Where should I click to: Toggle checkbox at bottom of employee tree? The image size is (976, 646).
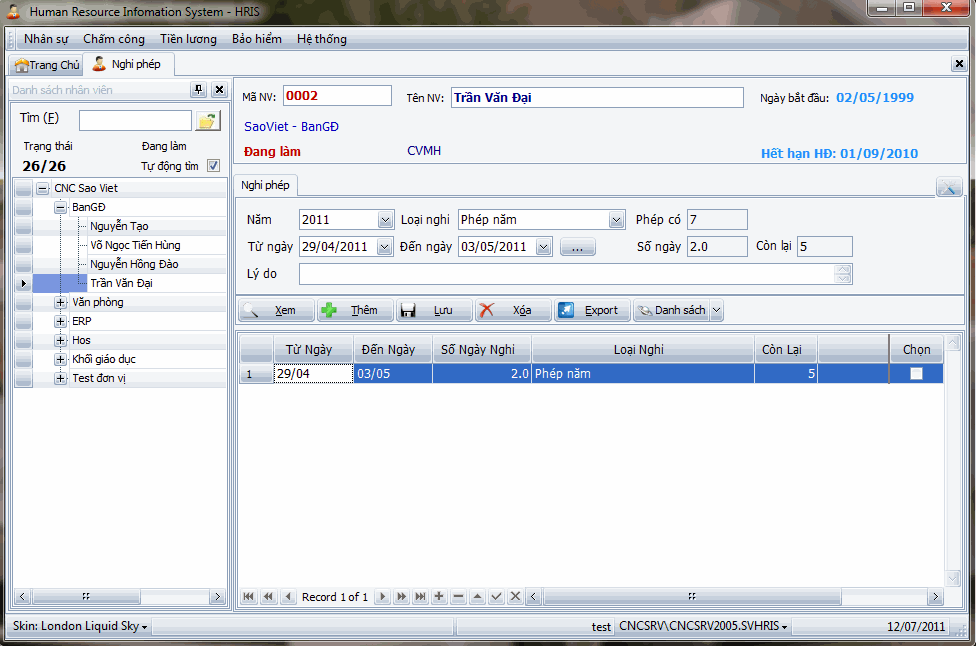[213, 597]
